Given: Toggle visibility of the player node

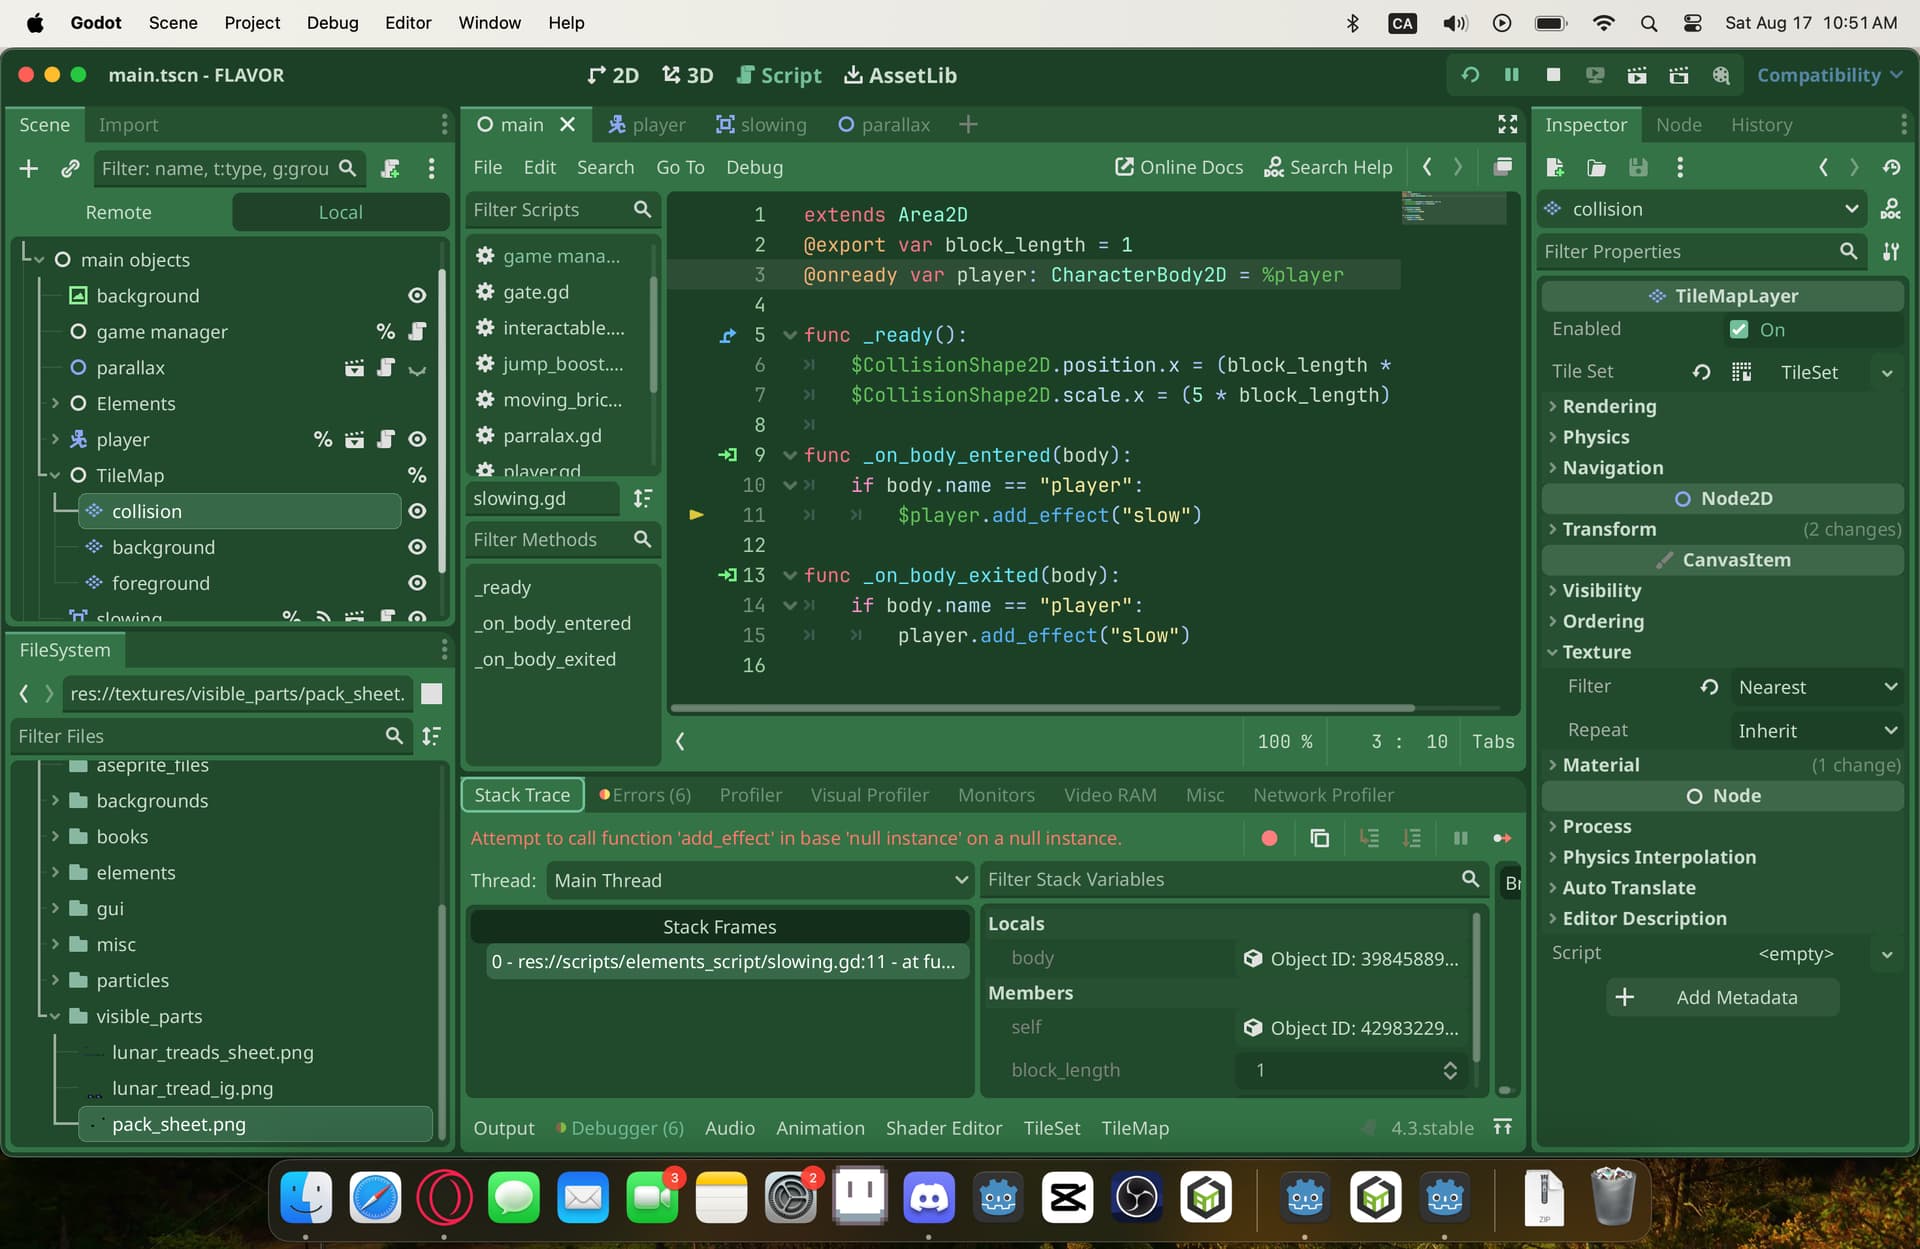Looking at the screenshot, I should tap(417, 439).
